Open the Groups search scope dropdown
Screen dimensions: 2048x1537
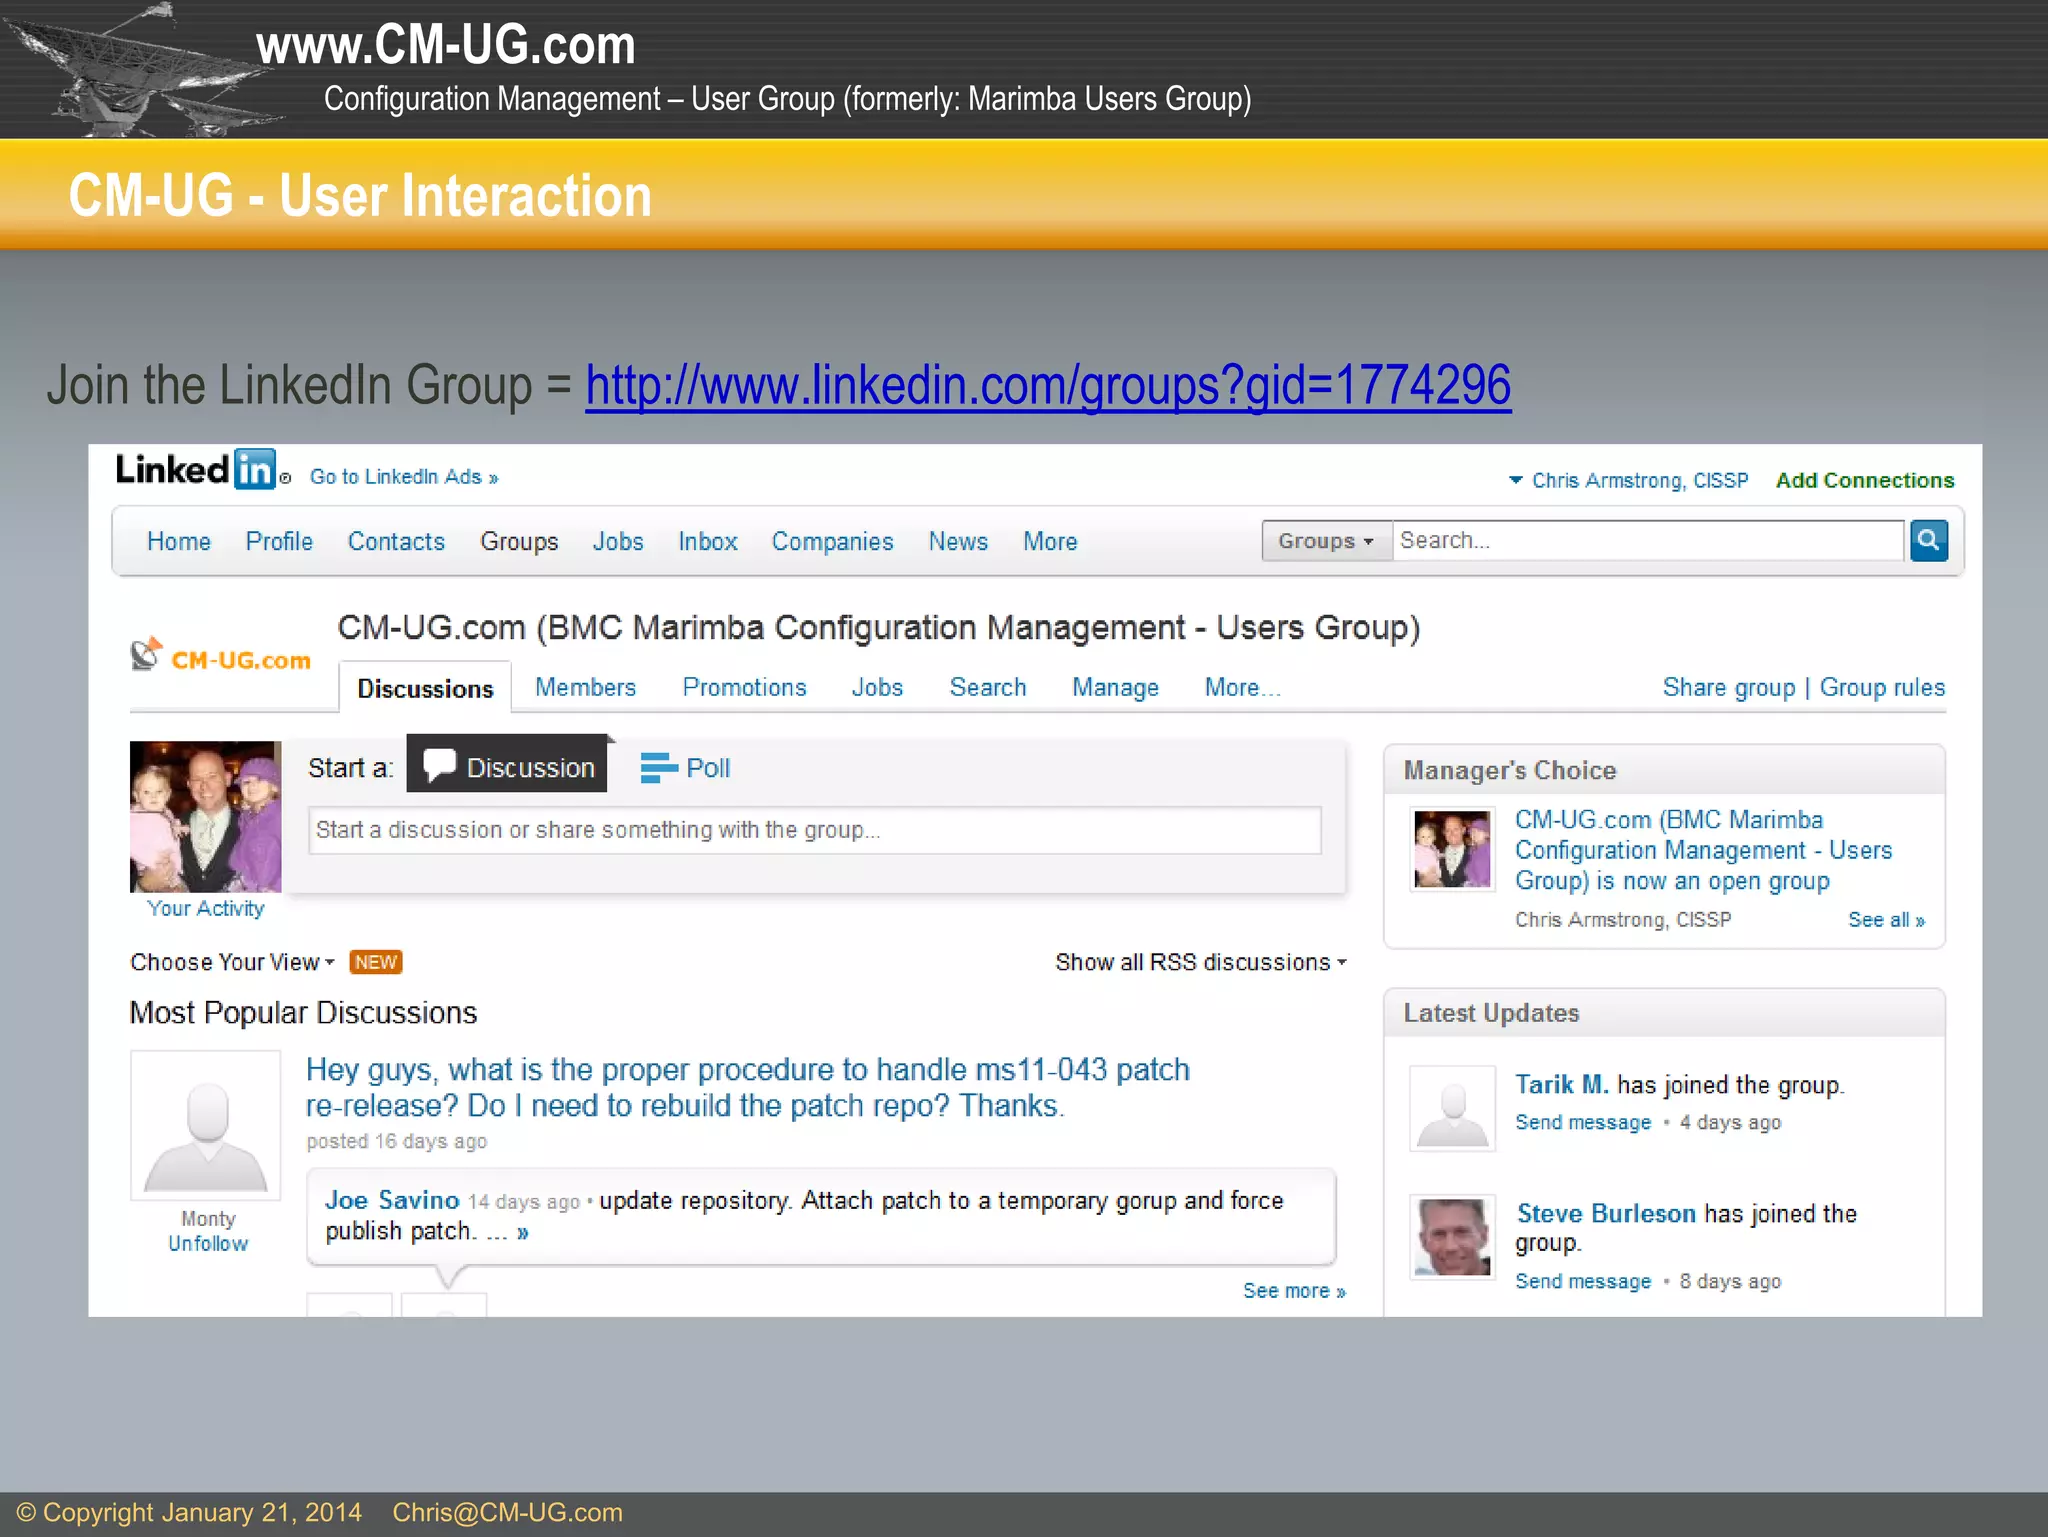point(1326,541)
